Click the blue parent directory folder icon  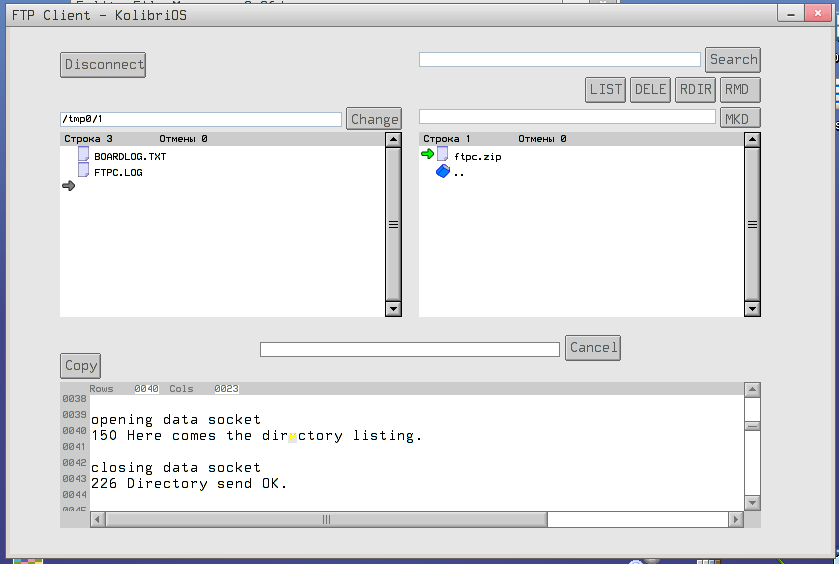(443, 172)
